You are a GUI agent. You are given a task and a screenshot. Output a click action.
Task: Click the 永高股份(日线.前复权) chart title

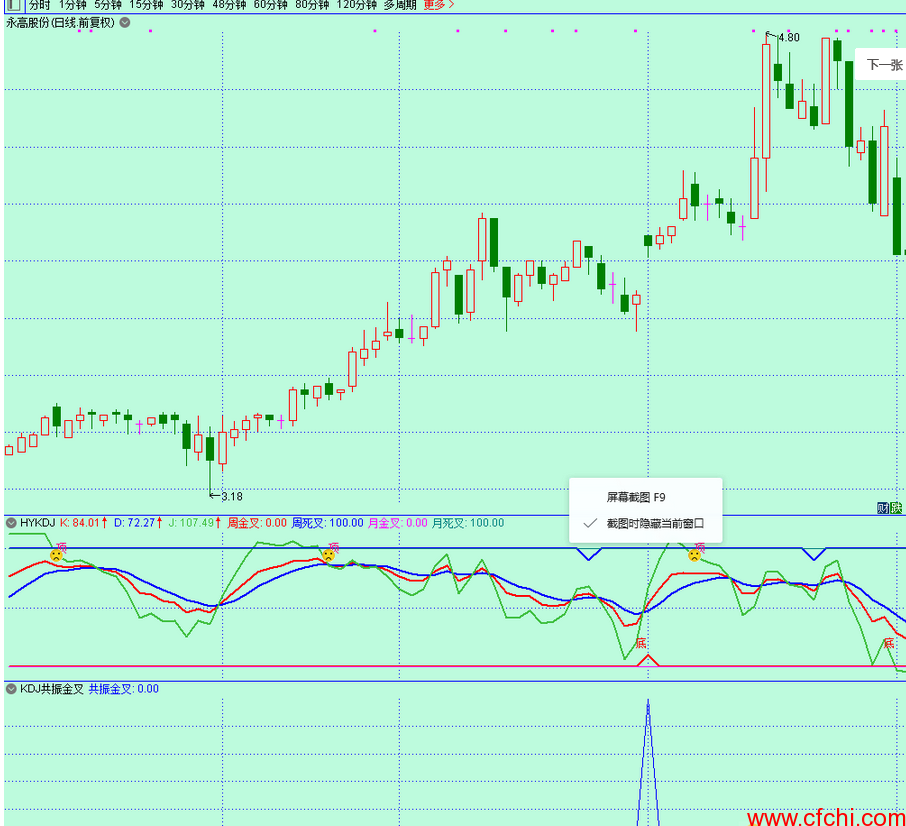[x=61, y=23]
